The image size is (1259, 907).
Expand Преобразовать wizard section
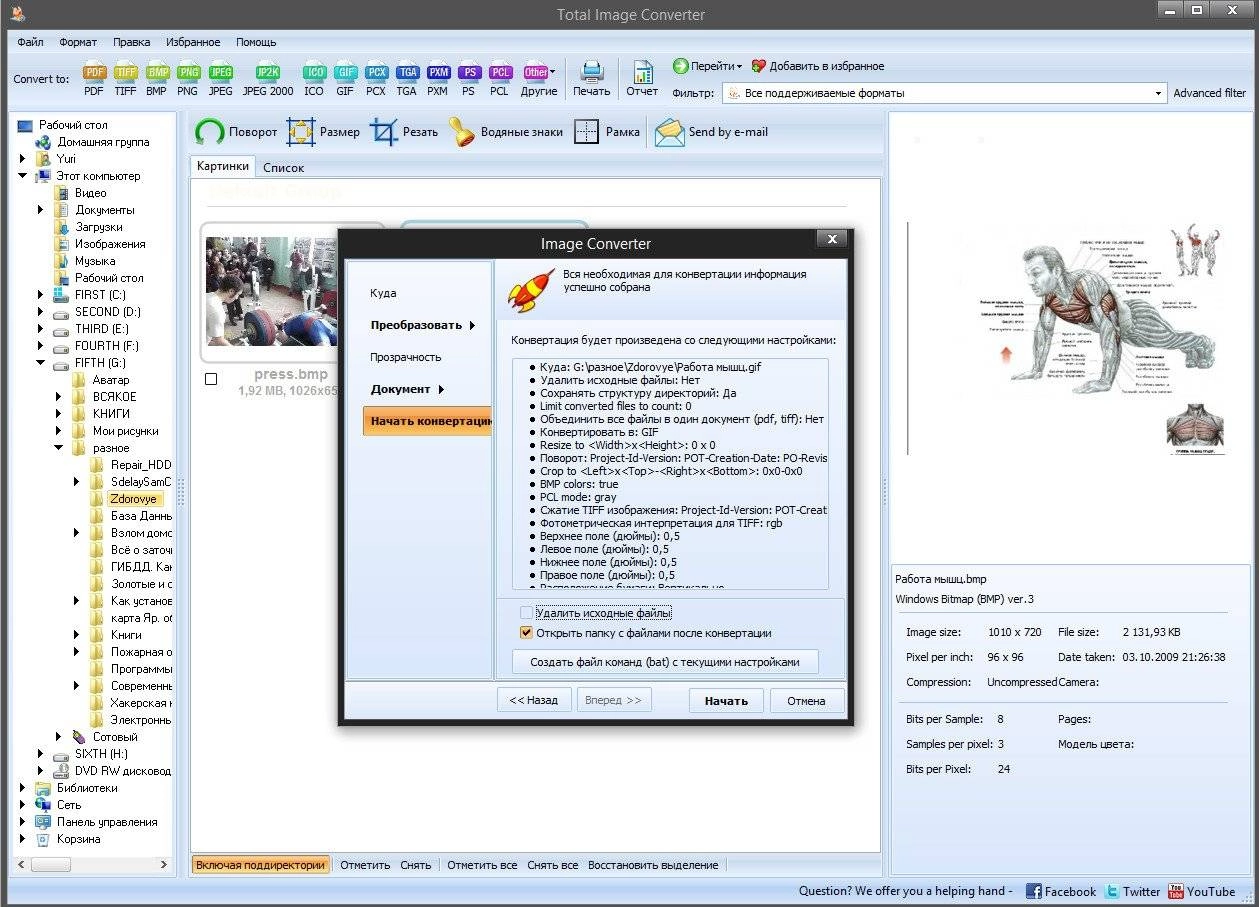click(x=422, y=325)
